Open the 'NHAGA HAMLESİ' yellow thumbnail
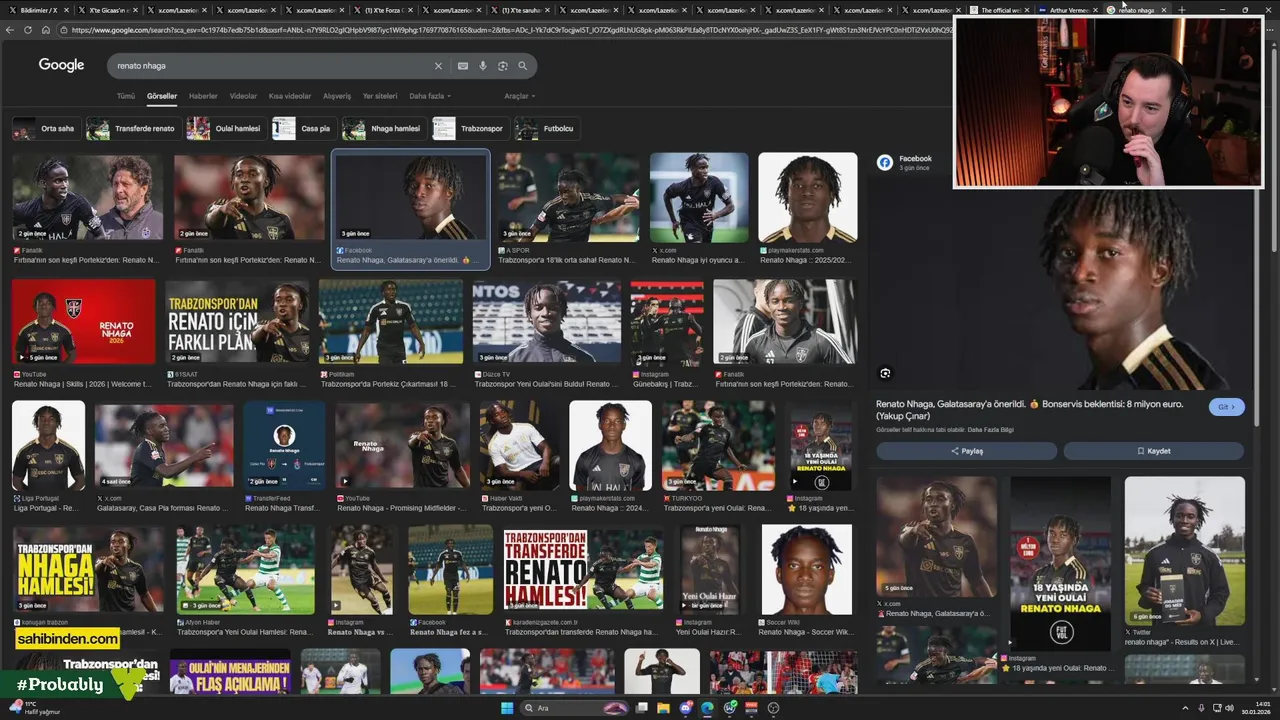The image size is (1280, 720). tap(88, 569)
